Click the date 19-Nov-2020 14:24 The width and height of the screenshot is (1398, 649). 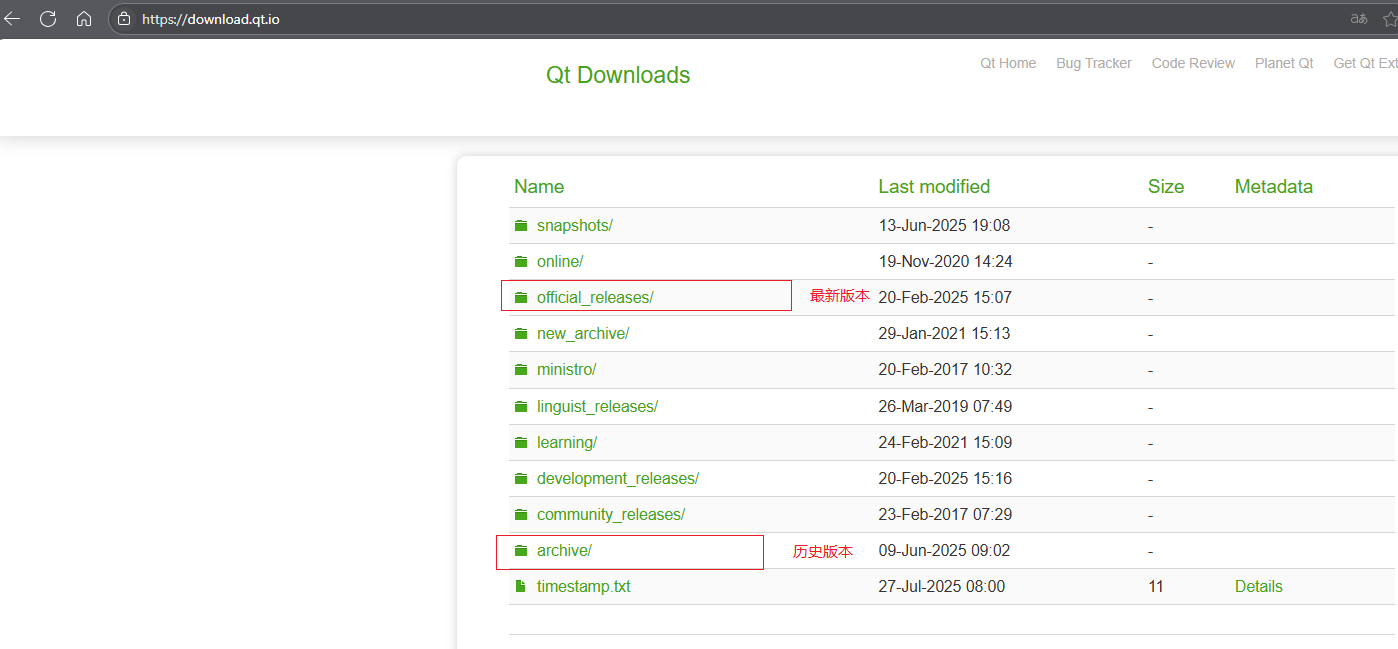pos(945,262)
